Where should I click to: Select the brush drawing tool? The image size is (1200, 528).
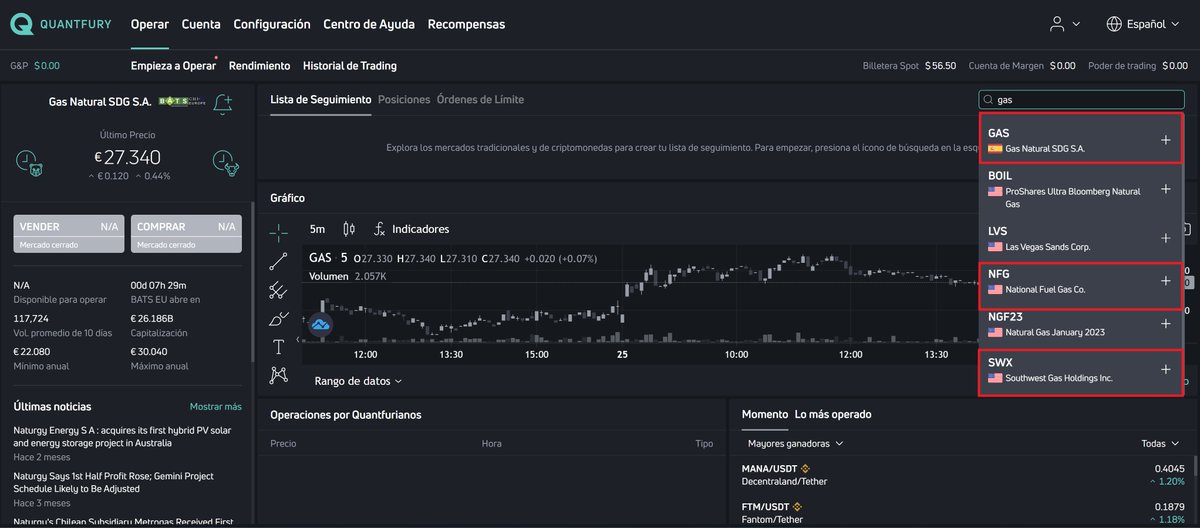(279, 319)
